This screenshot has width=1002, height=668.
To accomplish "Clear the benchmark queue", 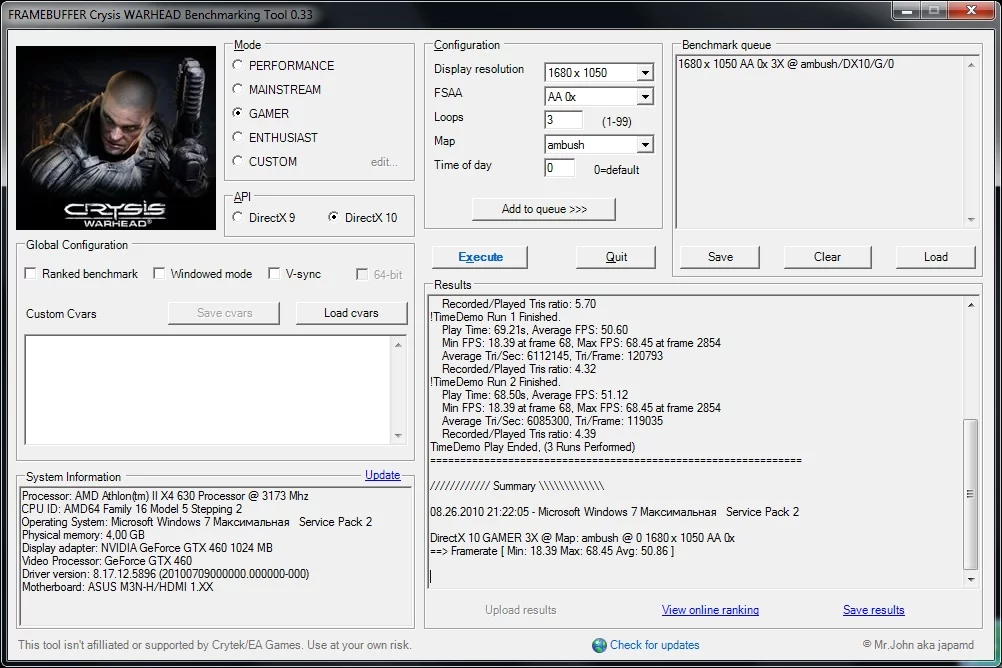I will (826, 257).
